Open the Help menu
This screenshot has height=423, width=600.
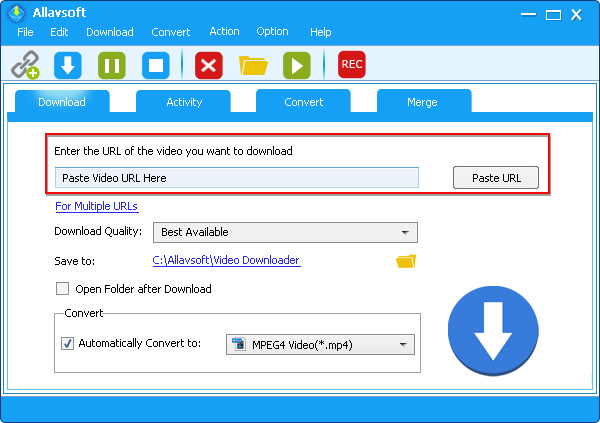pos(321,32)
